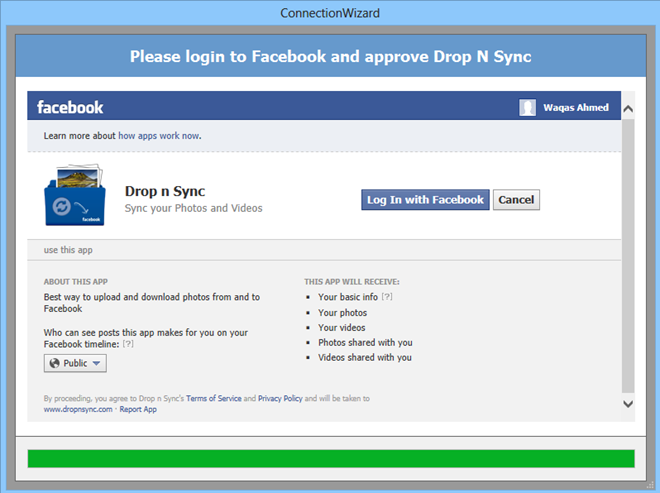
Task: Click 'Your videos' permission item
Action: [341, 328]
